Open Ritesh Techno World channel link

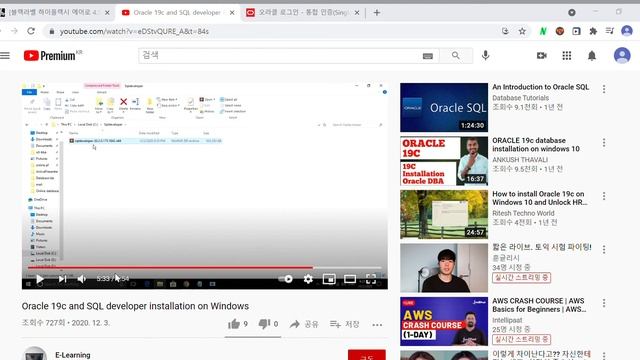tap(523, 213)
